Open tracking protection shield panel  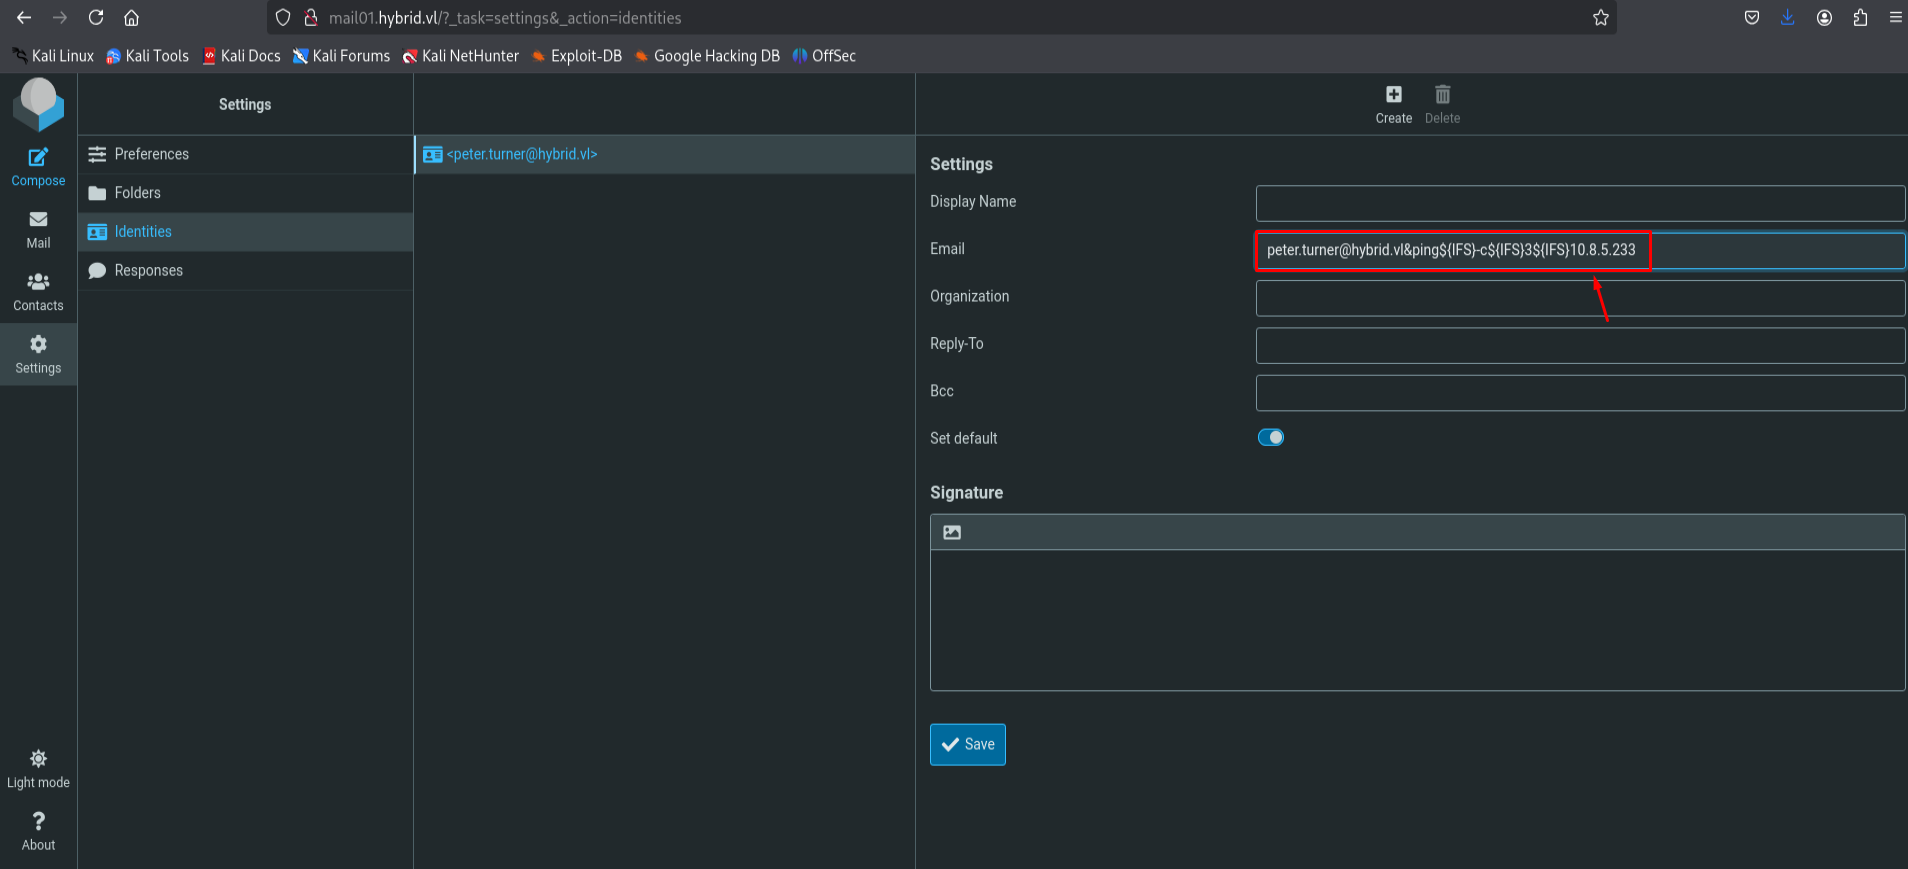click(283, 17)
